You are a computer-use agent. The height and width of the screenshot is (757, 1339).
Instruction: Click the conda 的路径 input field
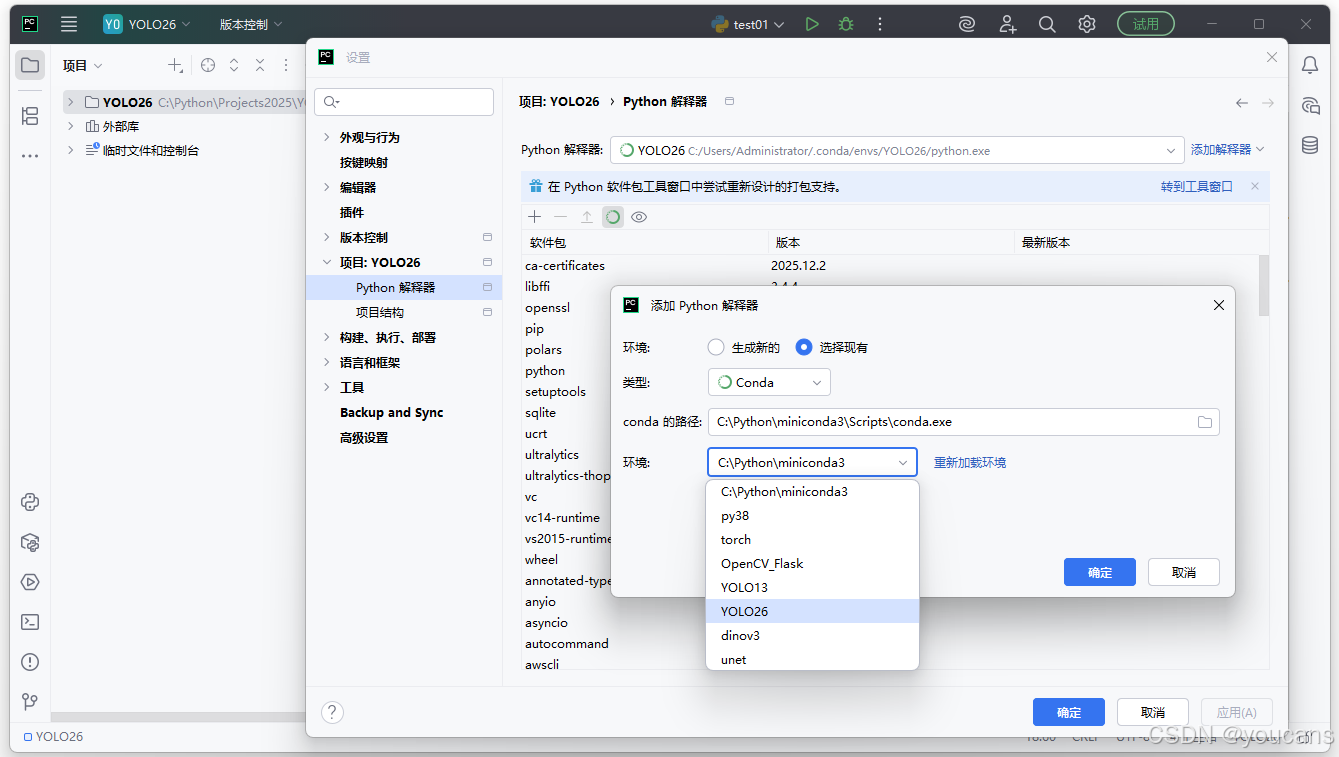(x=964, y=422)
